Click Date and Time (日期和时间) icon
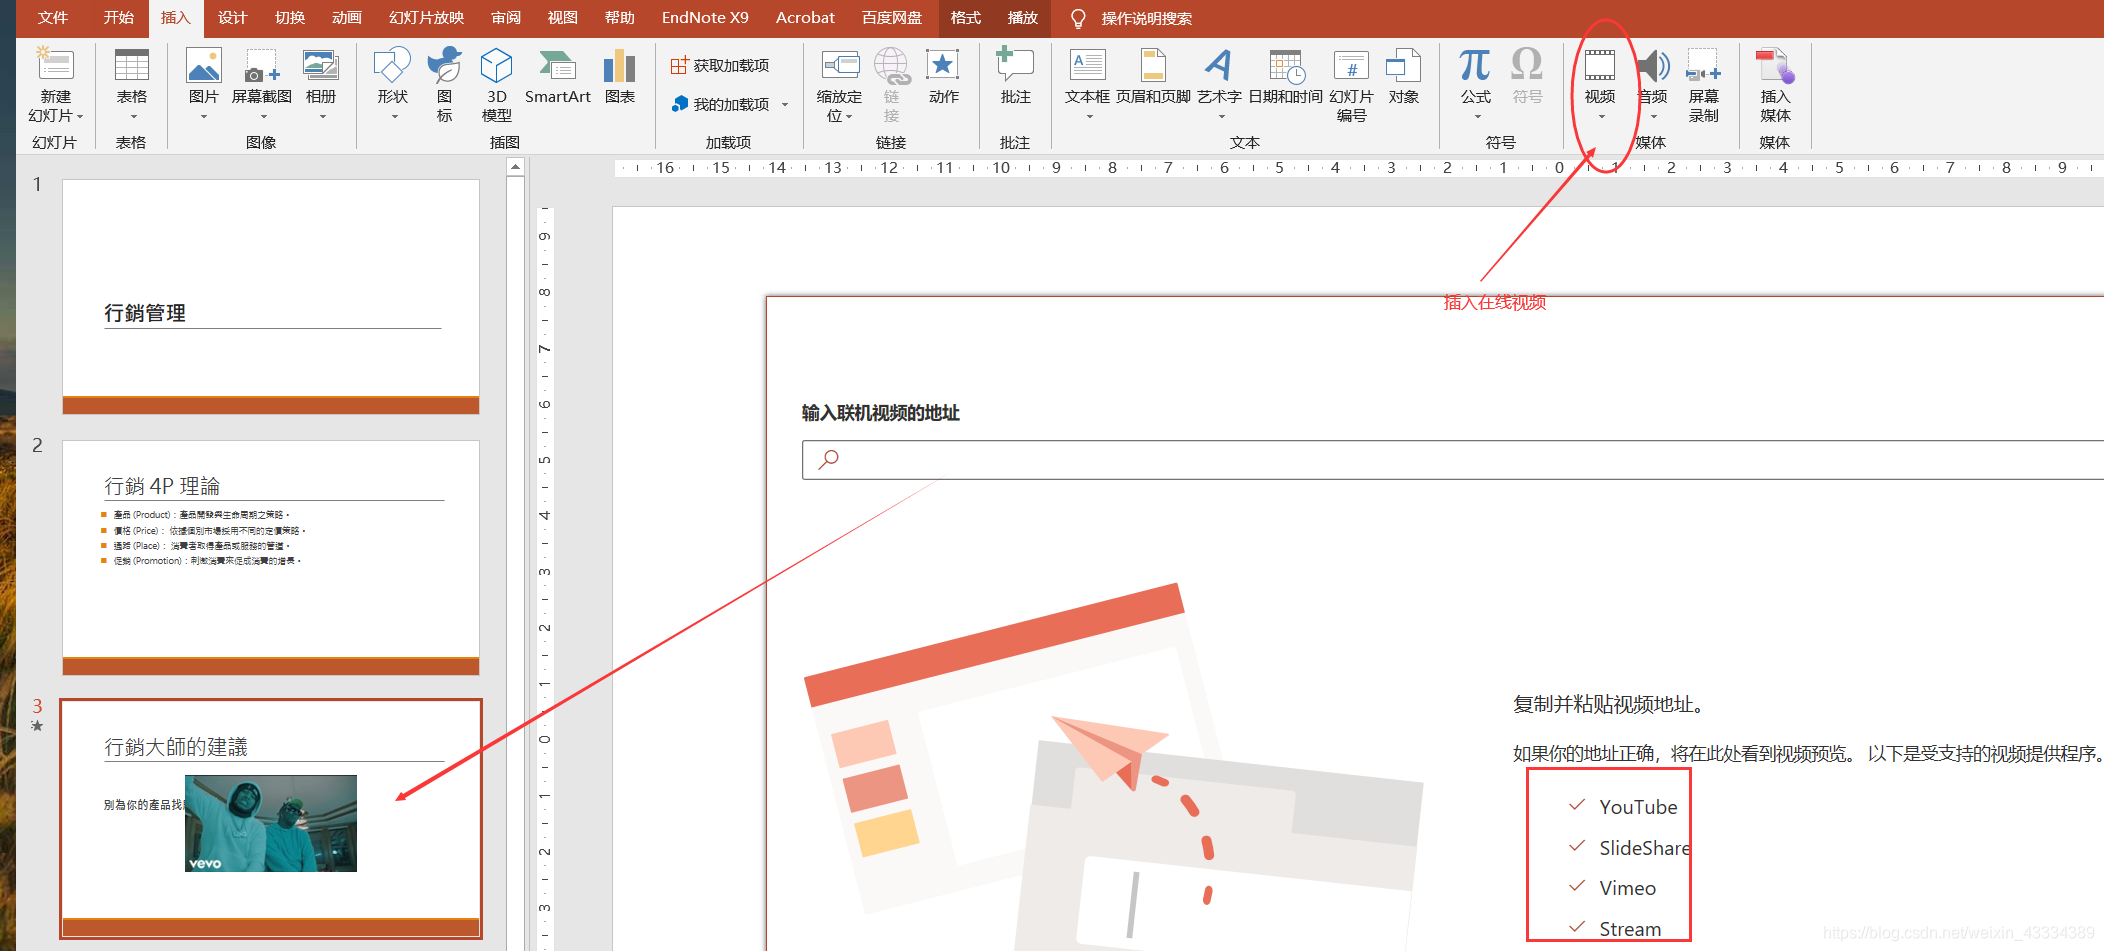The width and height of the screenshot is (2104, 951). pyautogui.click(x=1286, y=64)
